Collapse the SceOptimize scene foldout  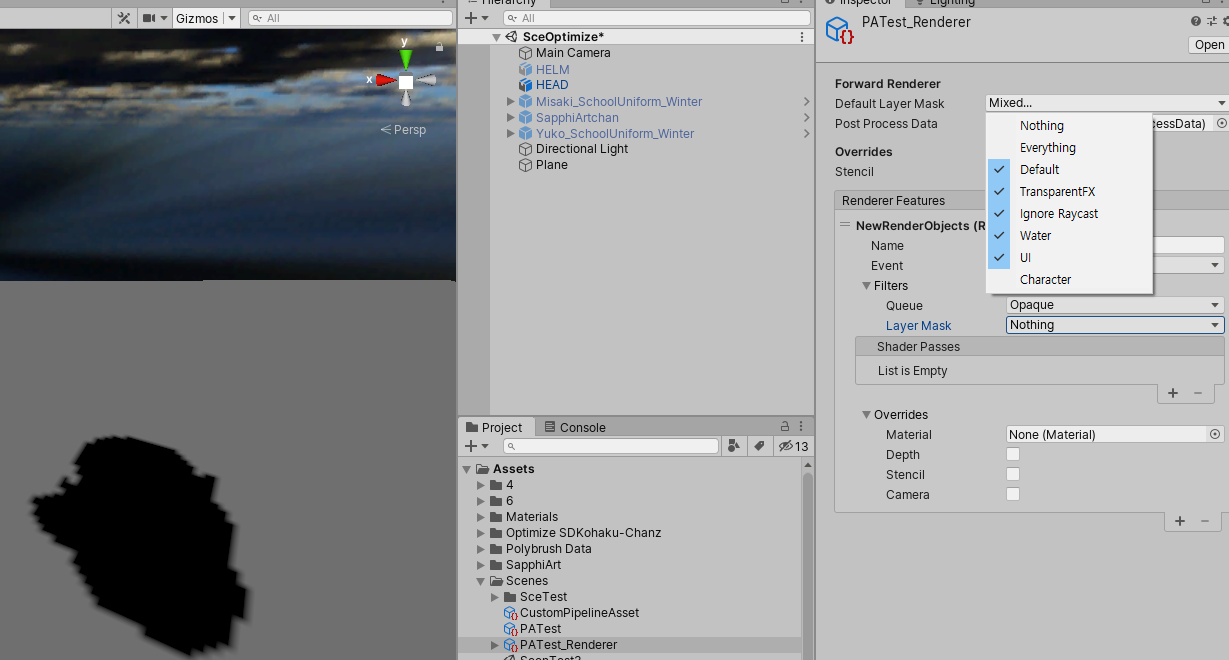pyautogui.click(x=496, y=37)
